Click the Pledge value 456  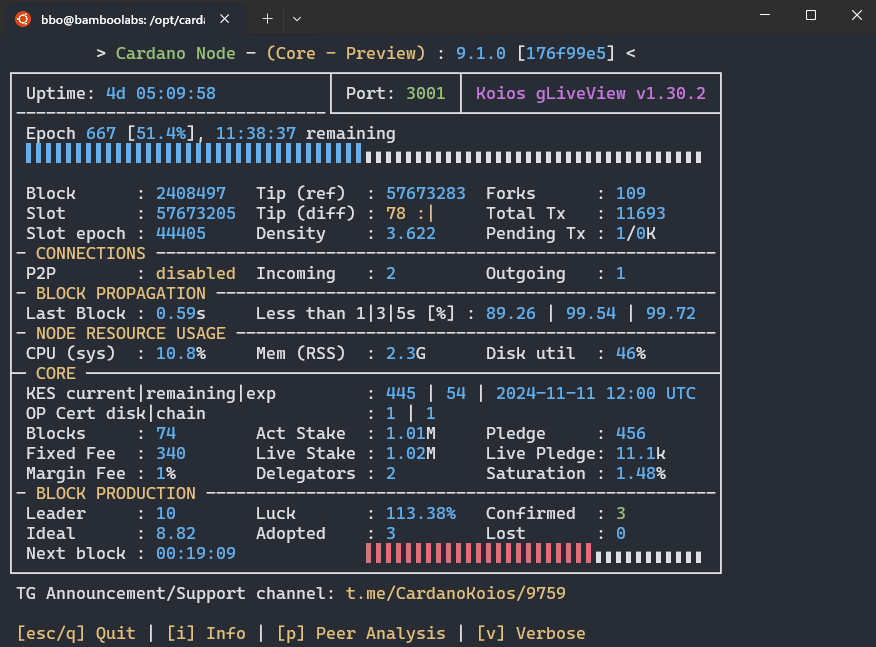[x=631, y=434]
